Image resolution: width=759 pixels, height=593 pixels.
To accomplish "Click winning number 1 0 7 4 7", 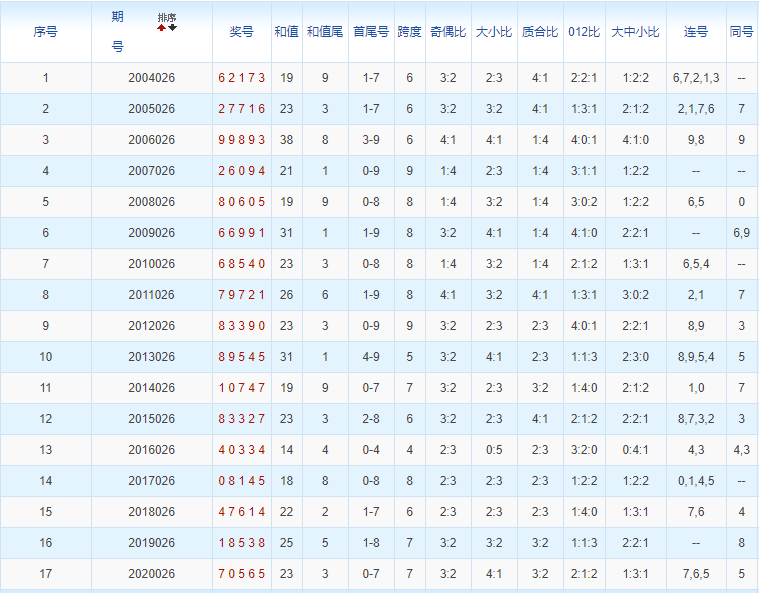I will tap(242, 388).
